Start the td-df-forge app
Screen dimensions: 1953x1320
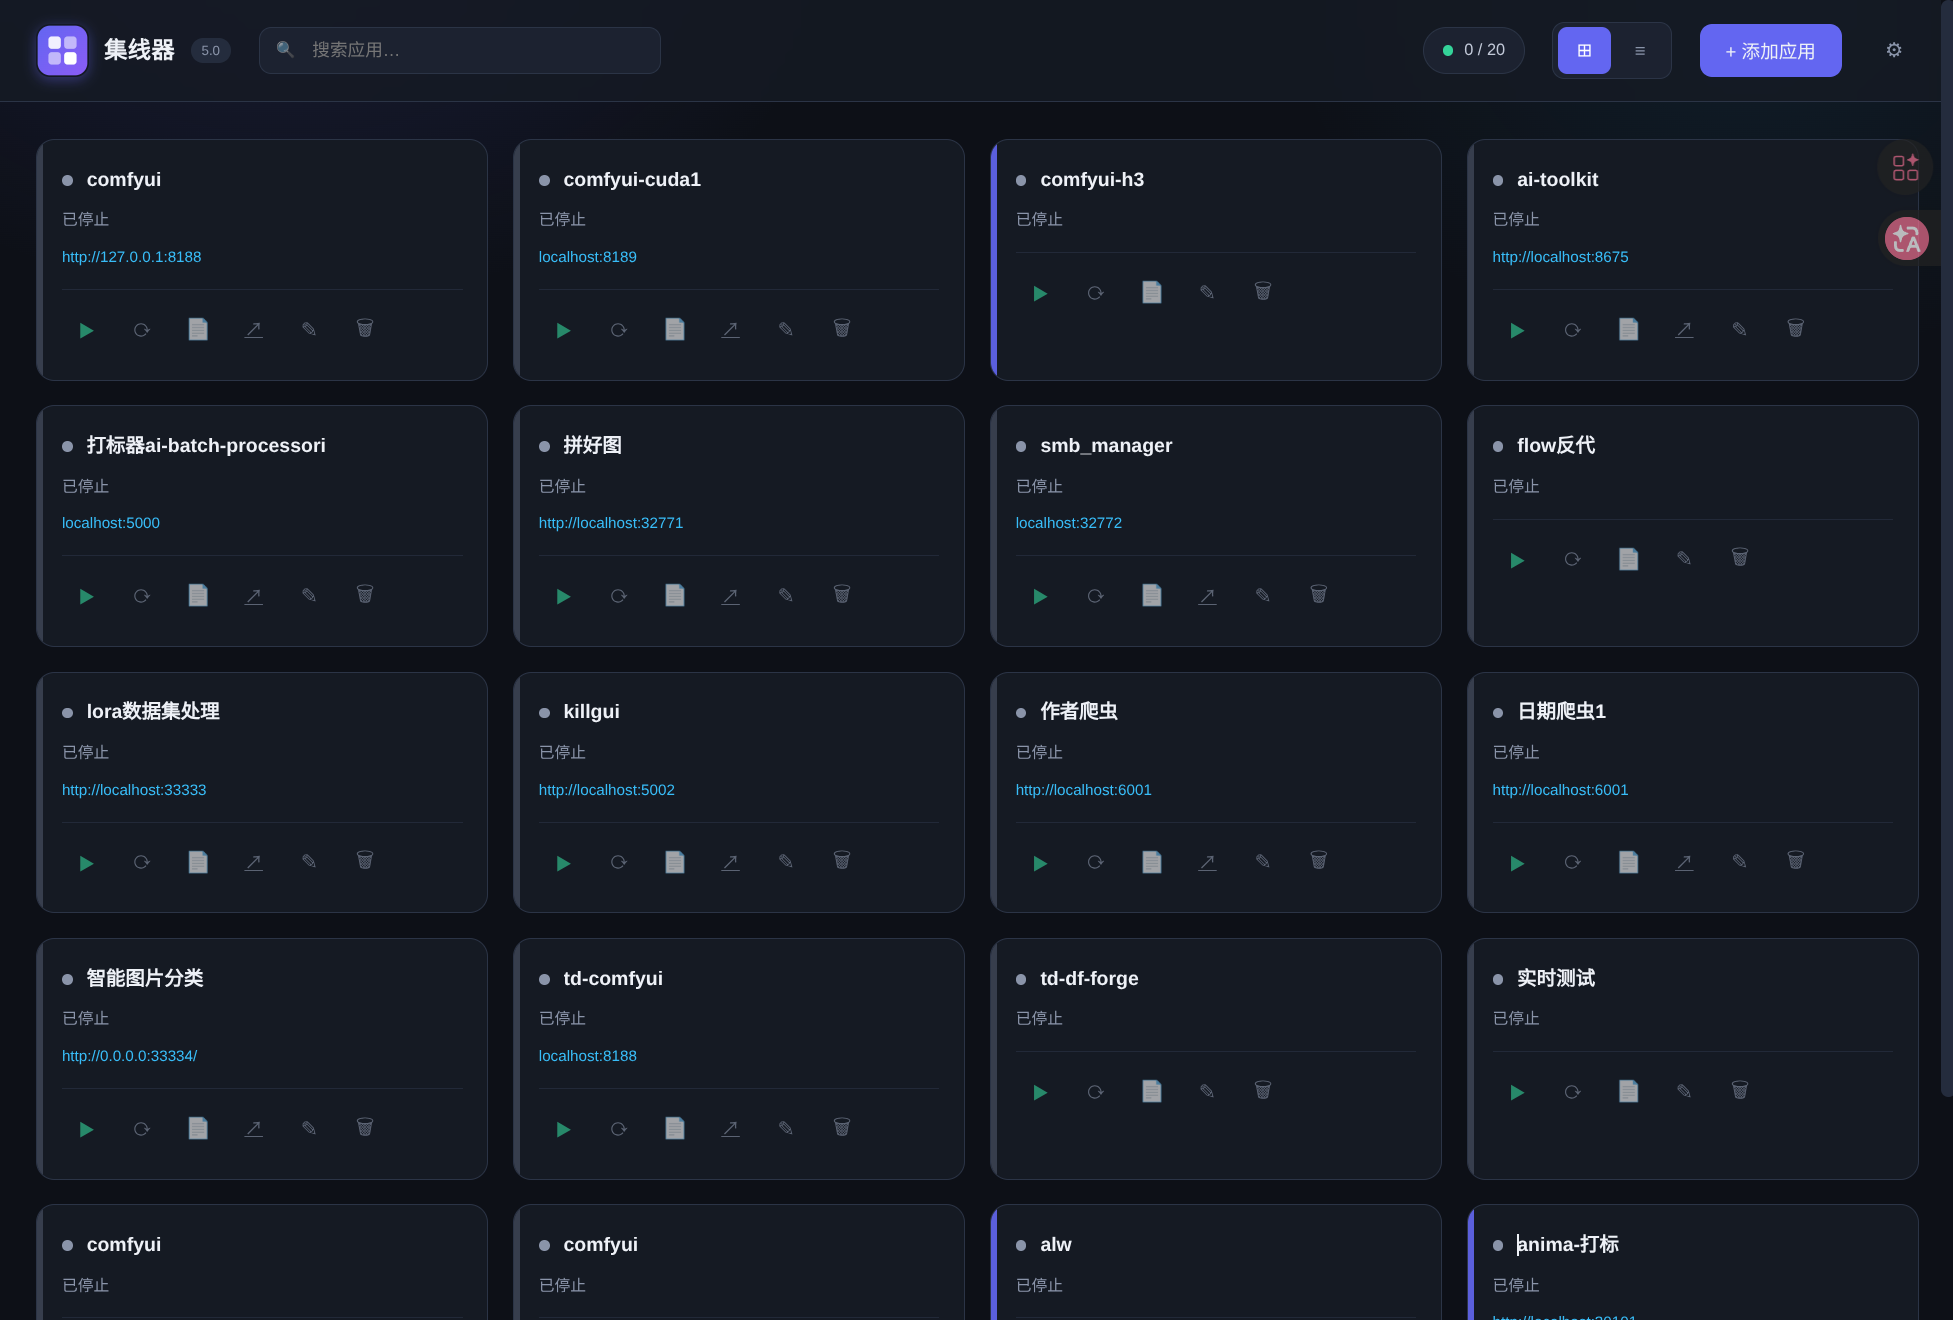click(x=1040, y=1092)
